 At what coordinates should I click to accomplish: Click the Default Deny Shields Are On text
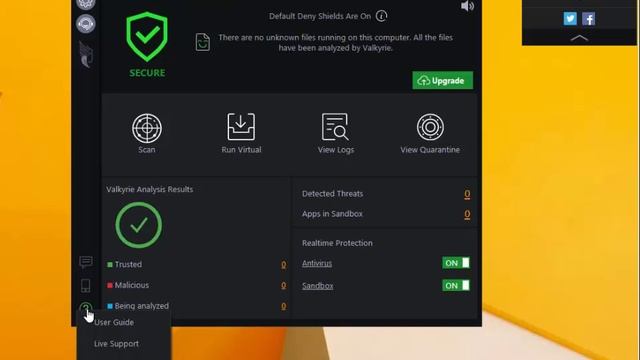click(320, 16)
